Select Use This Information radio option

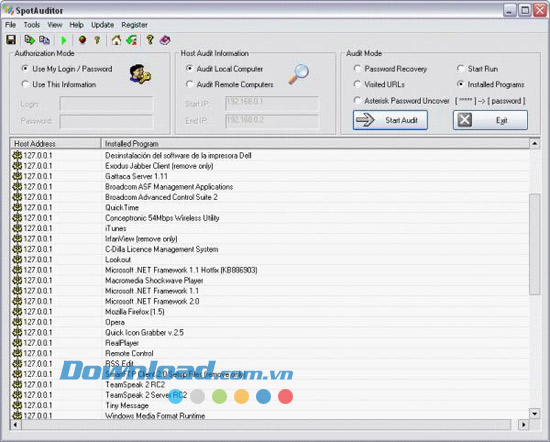click(59, 84)
